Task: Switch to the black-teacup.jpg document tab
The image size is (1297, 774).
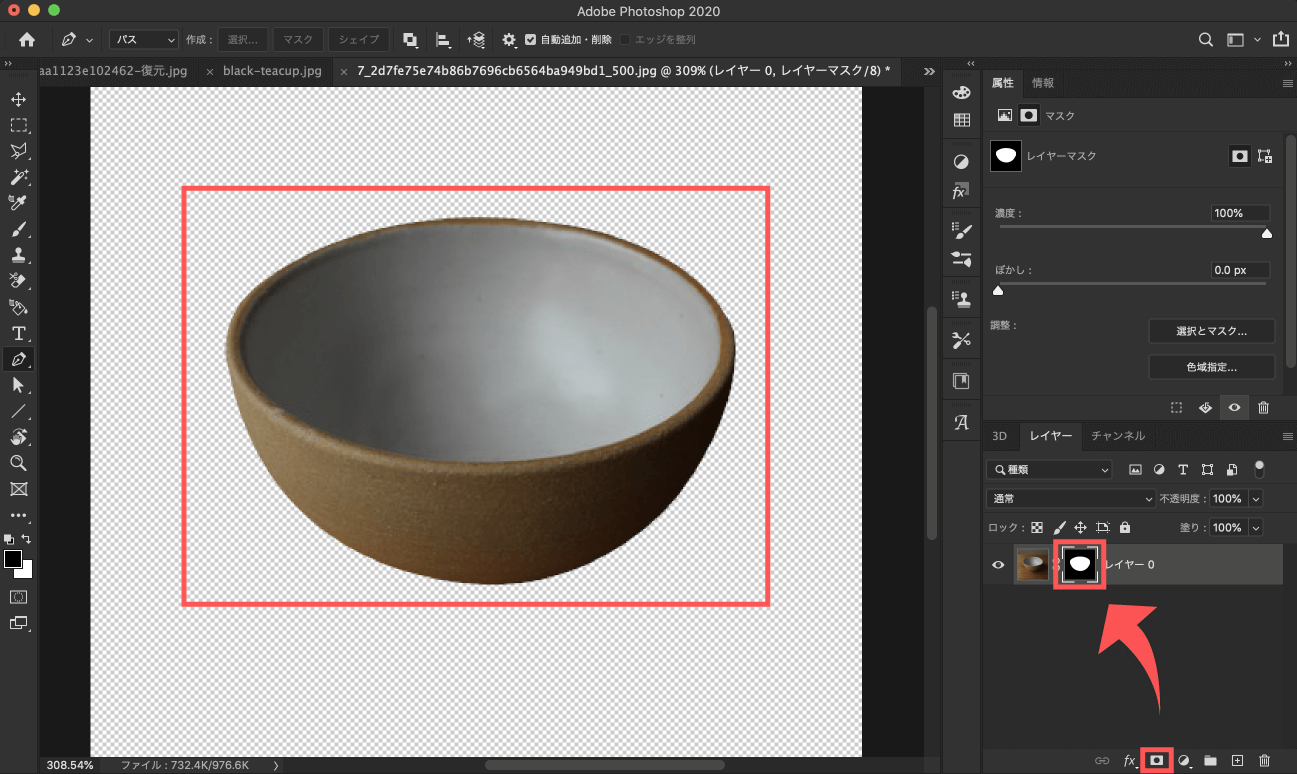Action: (x=272, y=71)
